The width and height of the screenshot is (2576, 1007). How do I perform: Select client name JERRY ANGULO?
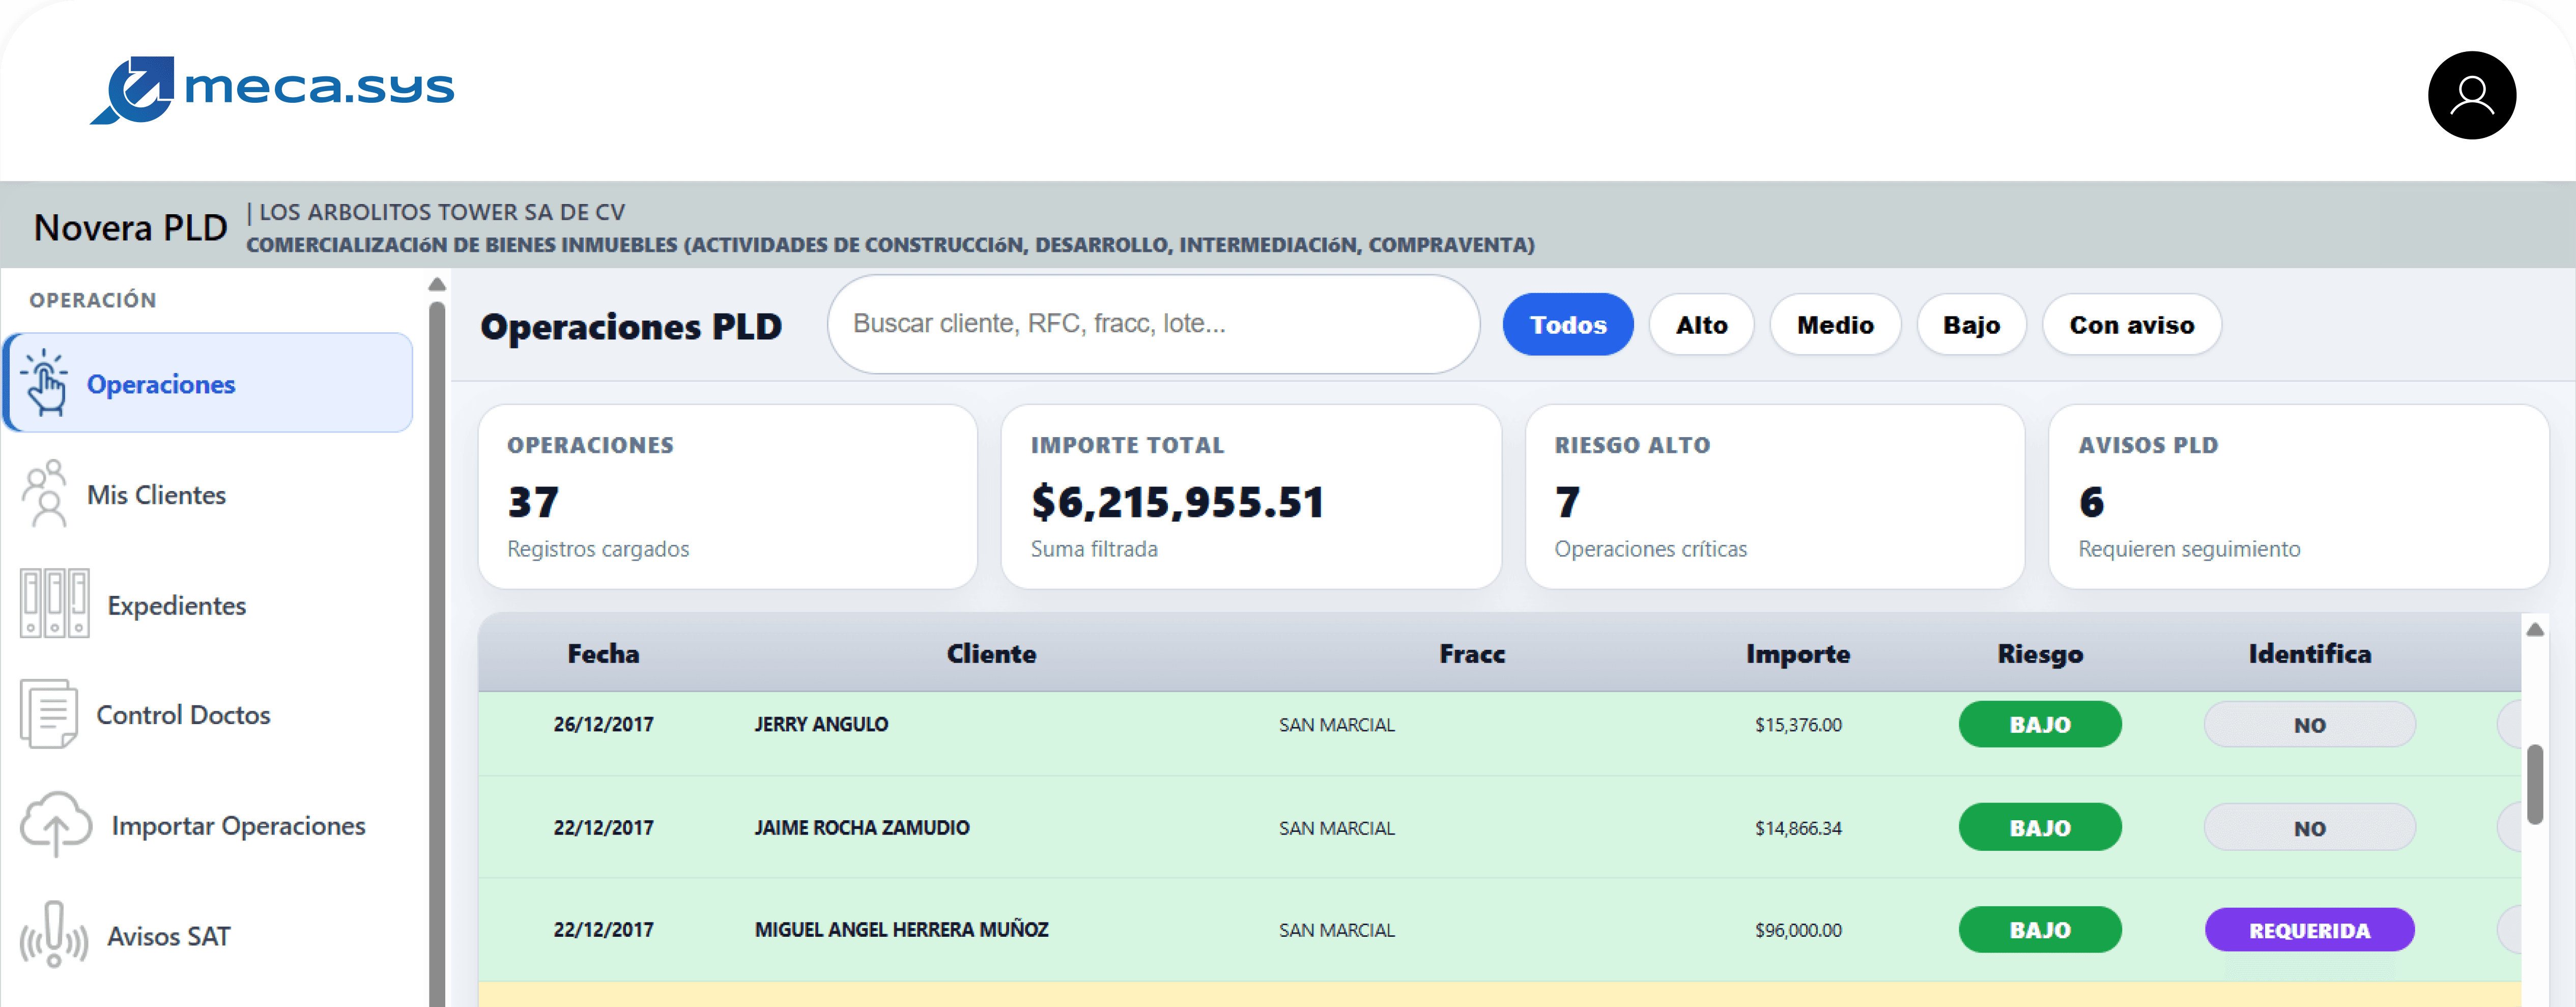(x=821, y=724)
